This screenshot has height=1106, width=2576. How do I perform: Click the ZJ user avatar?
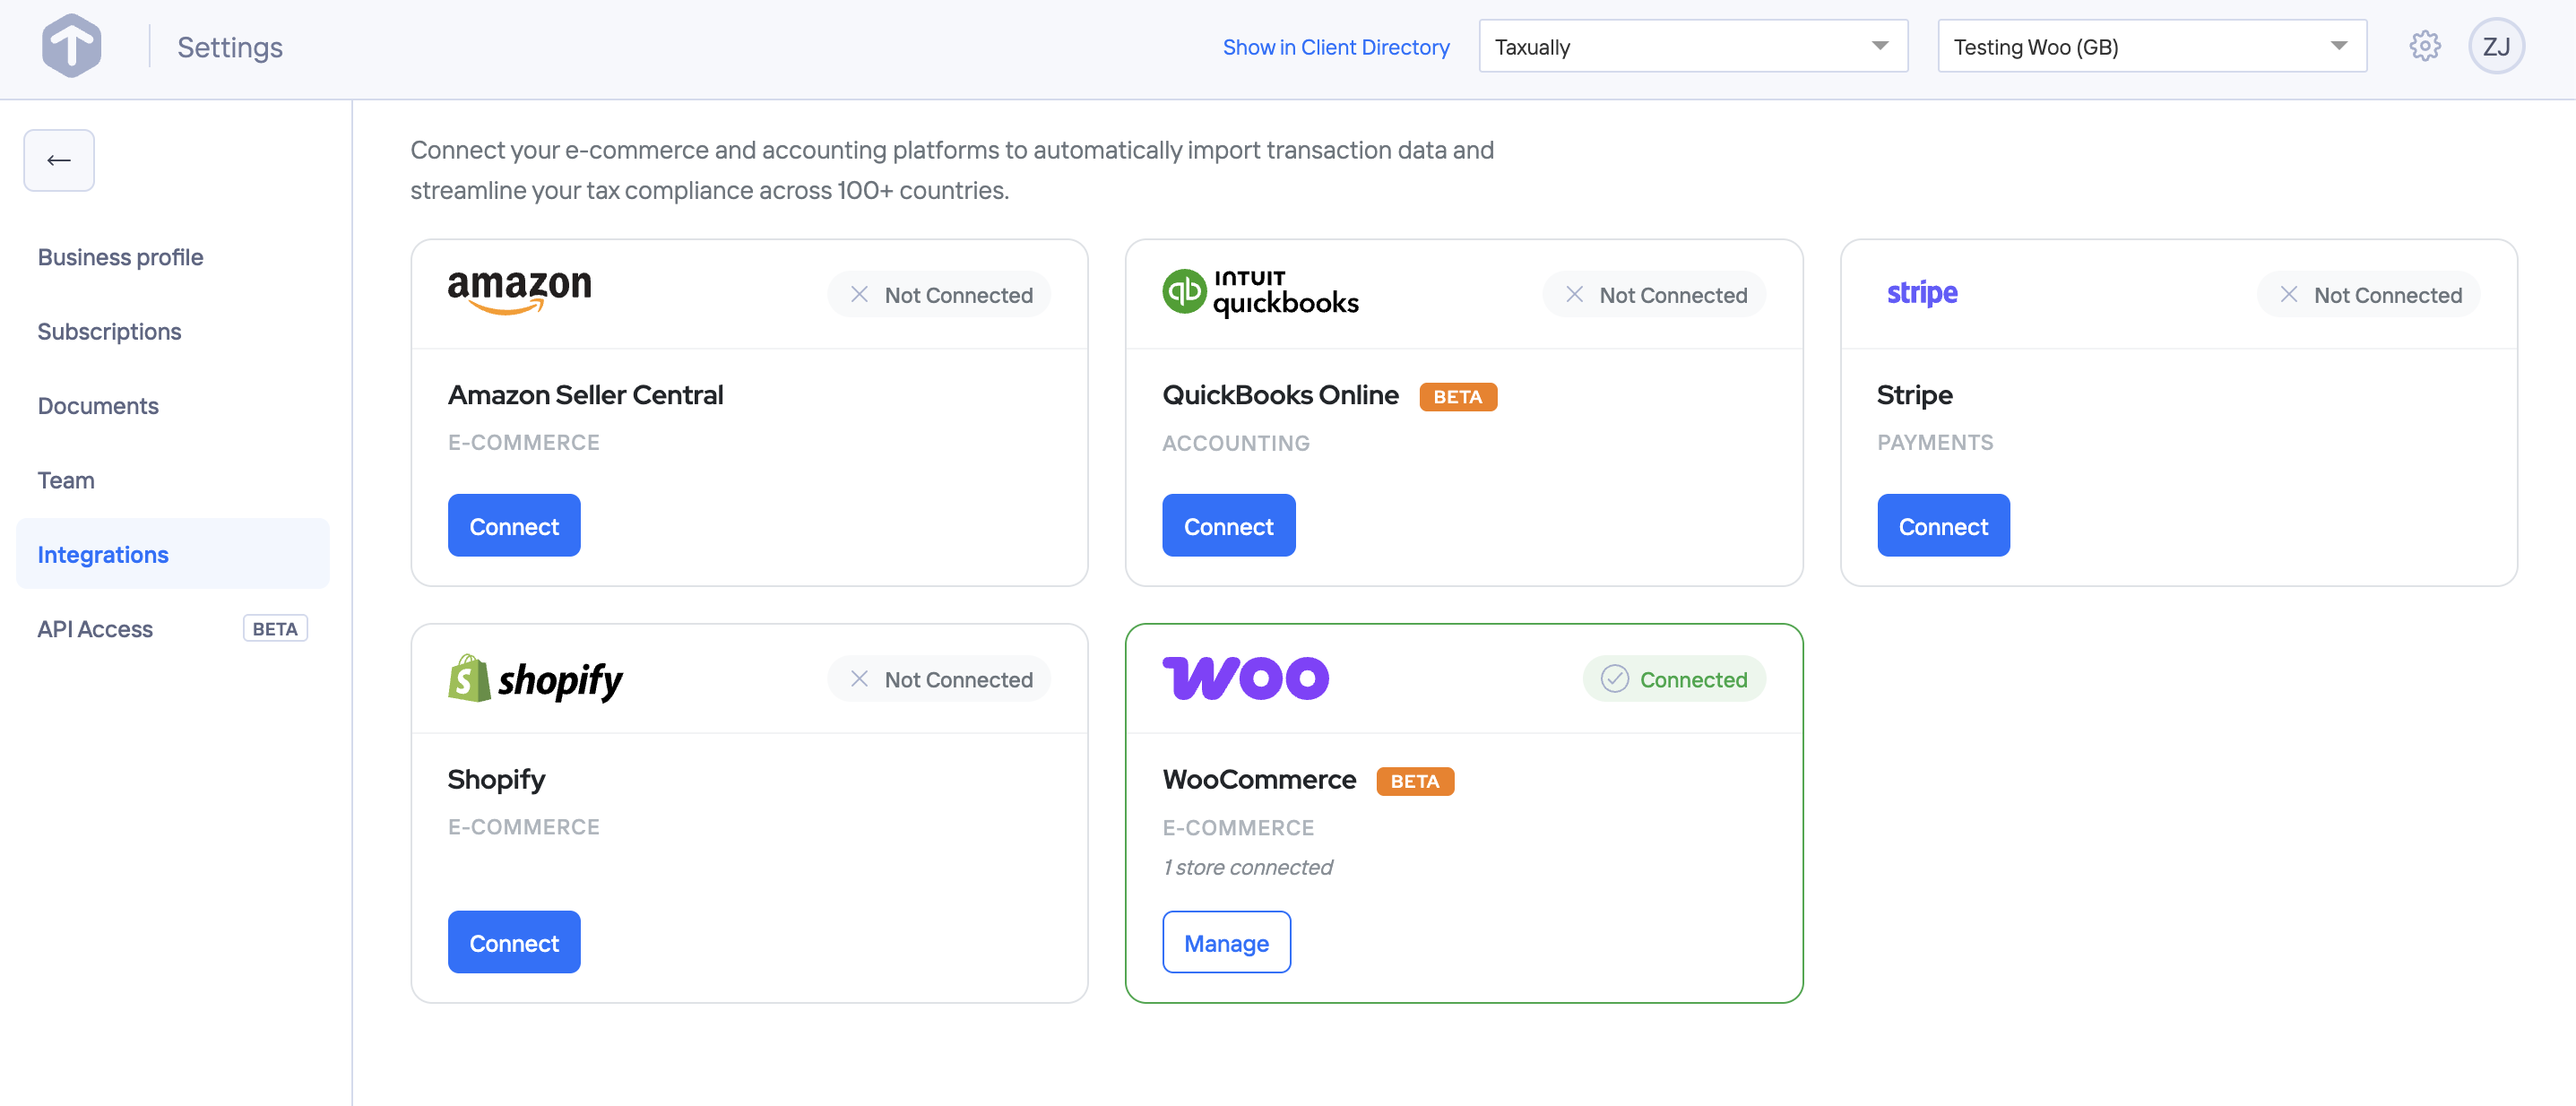(2497, 46)
